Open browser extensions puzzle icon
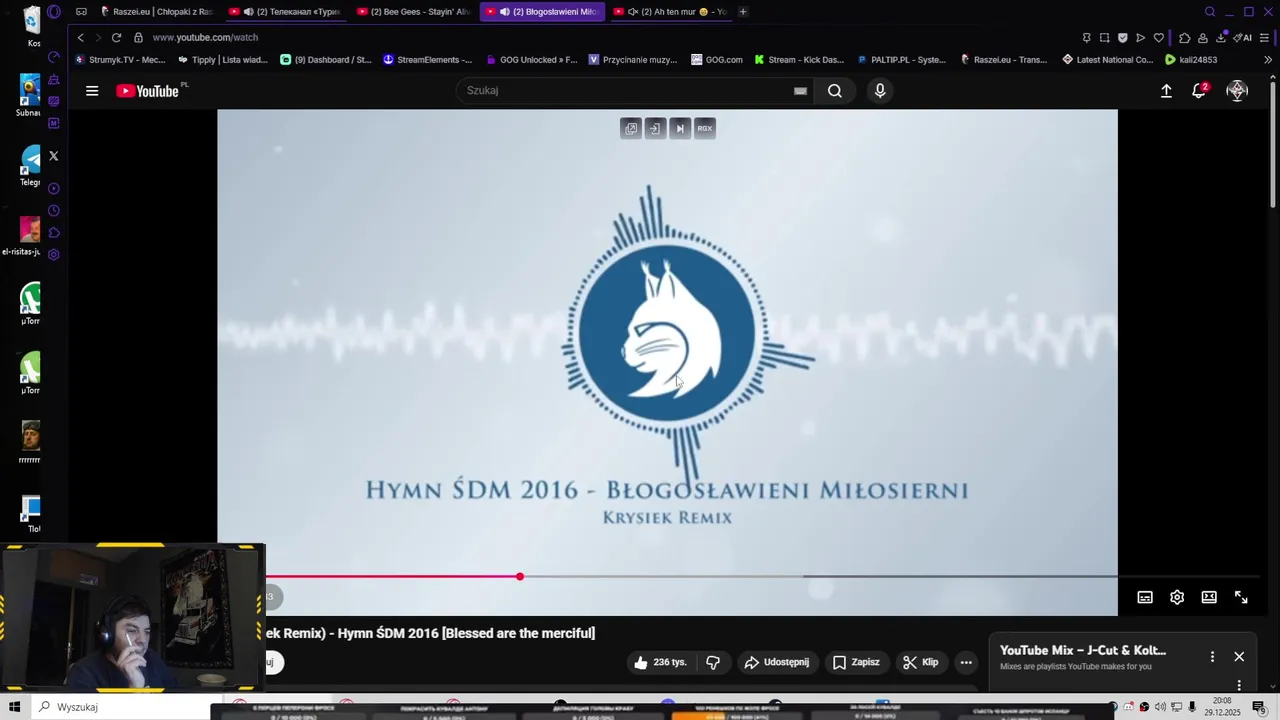 1184,38
